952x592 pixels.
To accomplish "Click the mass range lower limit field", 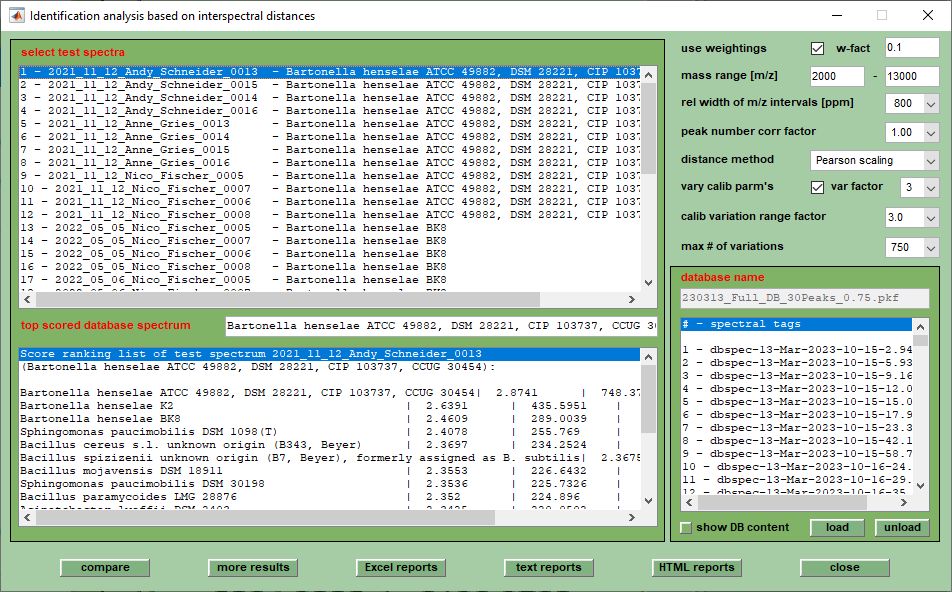I will [x=837, y=76].
